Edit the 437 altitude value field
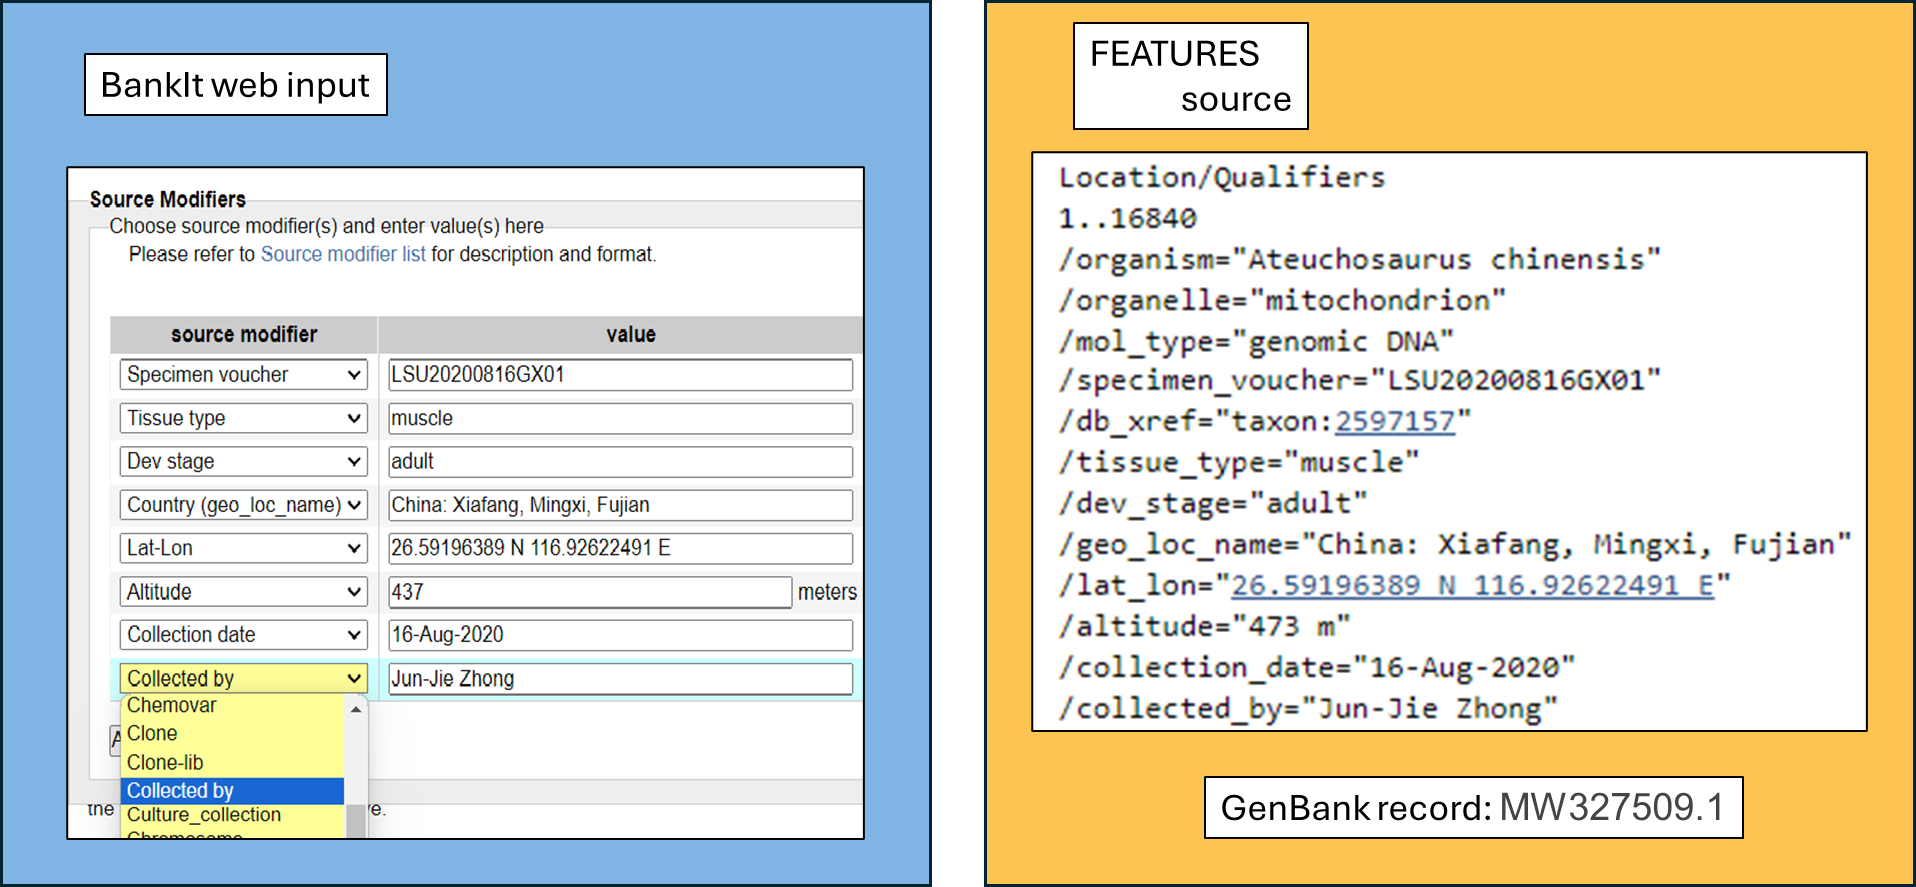Screen dimensions: 1916x887 click(x=590, y=592)
